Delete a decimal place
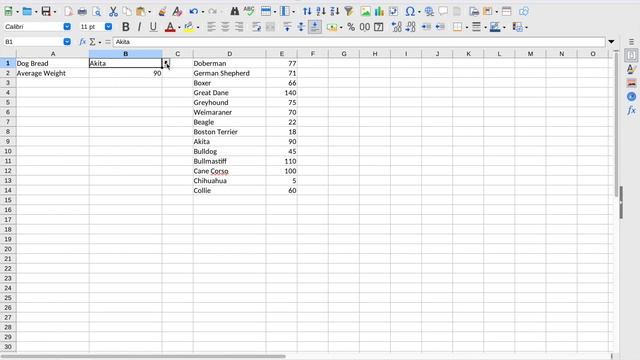The height and width of the screenshot is (360, 640). (x=410, y=27)
